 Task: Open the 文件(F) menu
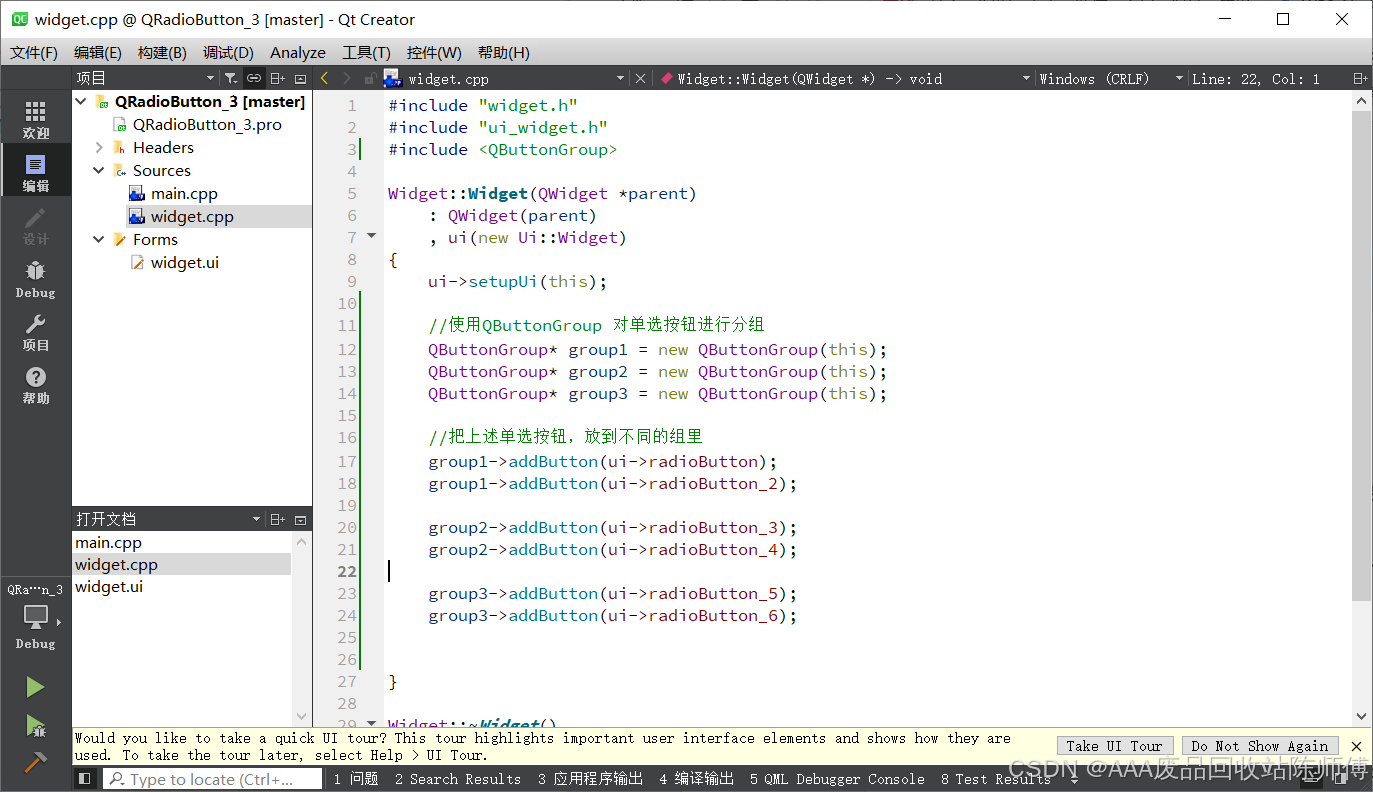pyautogui.click(x=34, y=52)
